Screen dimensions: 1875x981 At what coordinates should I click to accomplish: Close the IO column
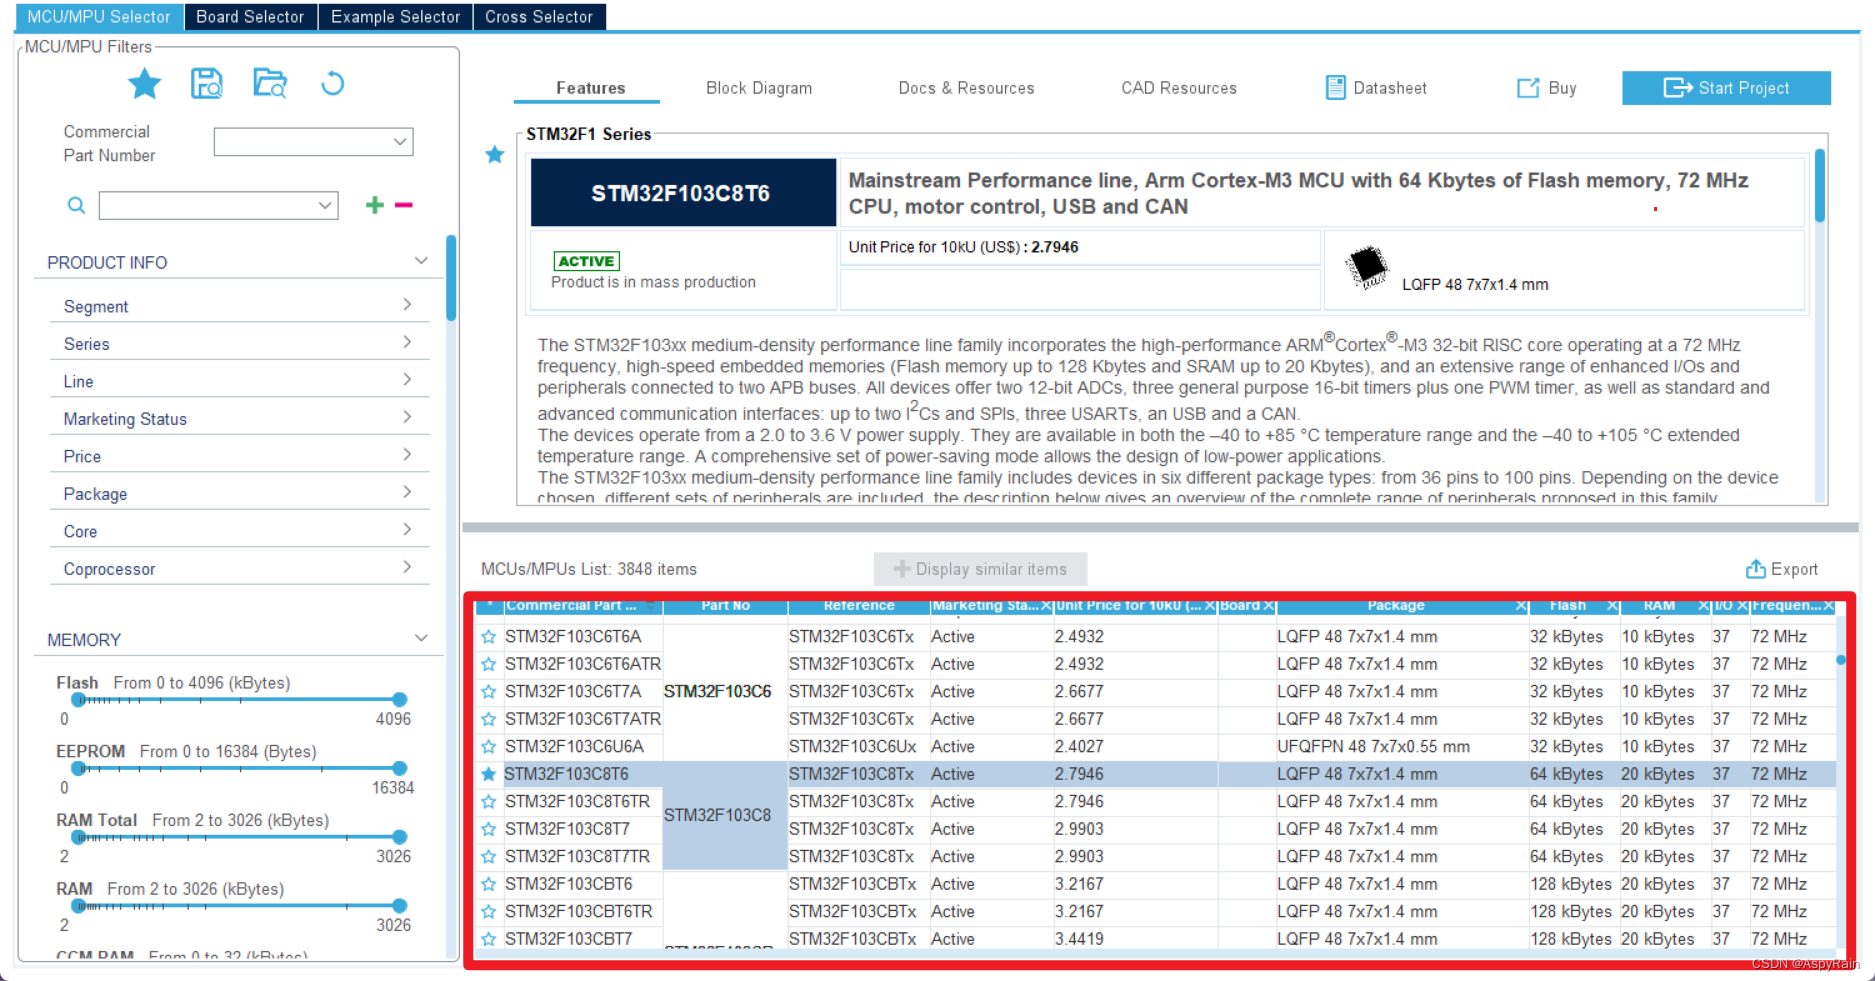(x=1742, y=606)
